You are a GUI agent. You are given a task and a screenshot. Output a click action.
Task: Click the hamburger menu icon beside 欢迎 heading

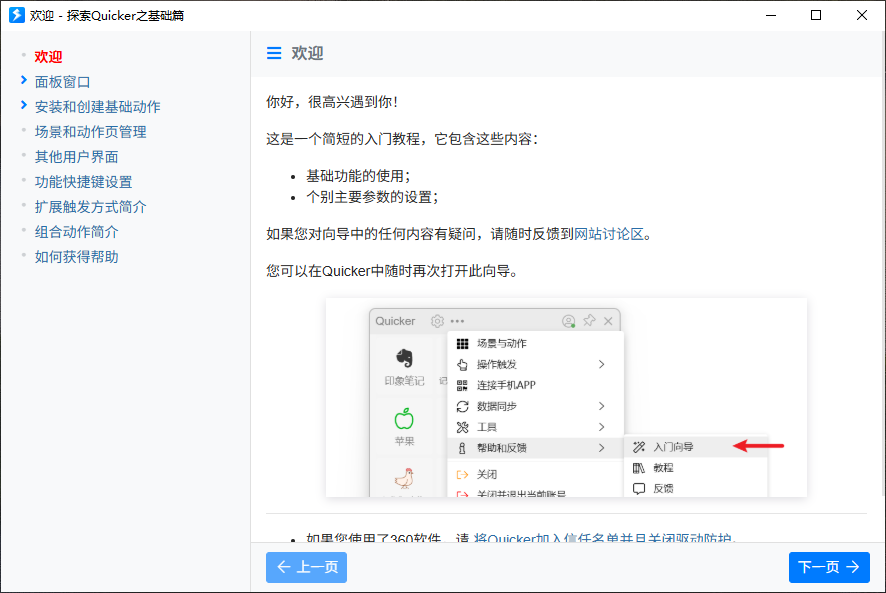(x=274, y=54)
